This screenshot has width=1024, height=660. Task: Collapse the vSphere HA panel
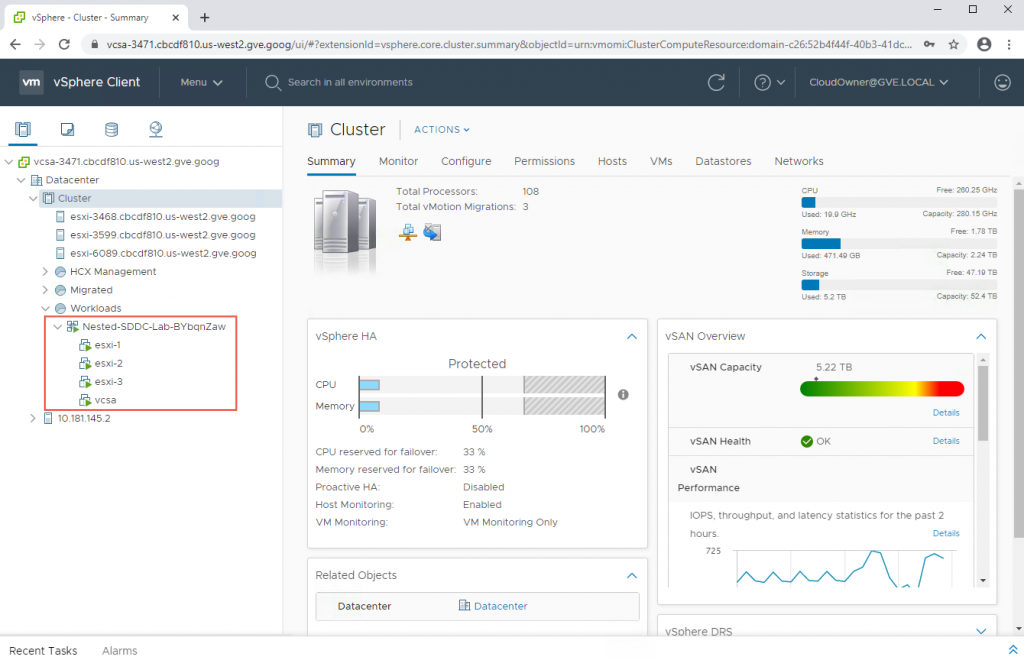tap(631, 337)
